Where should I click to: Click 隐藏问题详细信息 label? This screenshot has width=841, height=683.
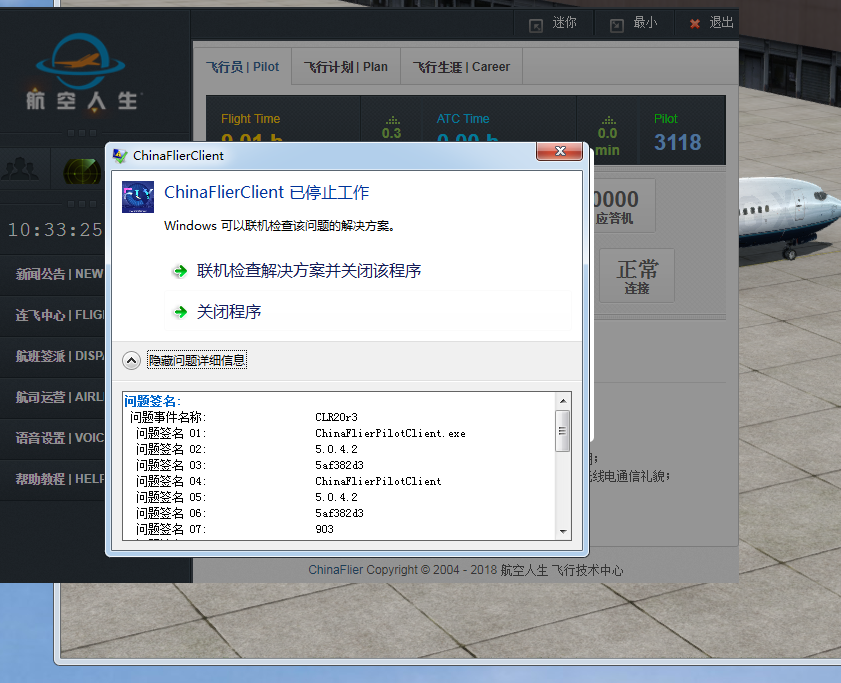tap(197, 361)
